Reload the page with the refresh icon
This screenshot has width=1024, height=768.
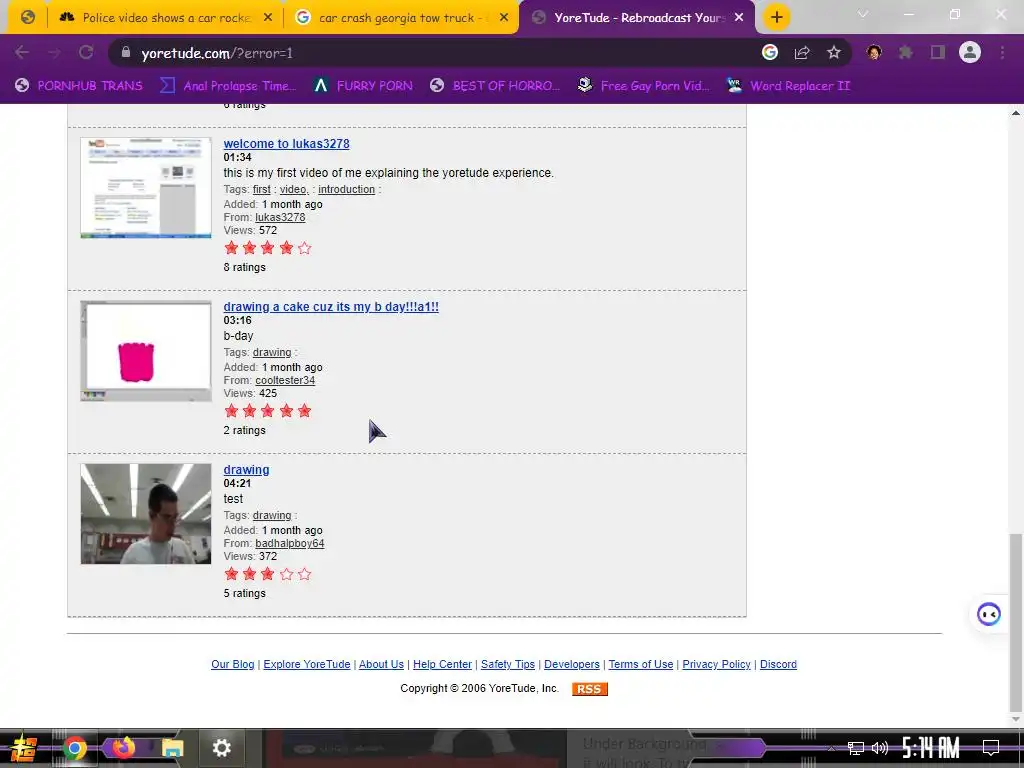click(x=86, y=53)
